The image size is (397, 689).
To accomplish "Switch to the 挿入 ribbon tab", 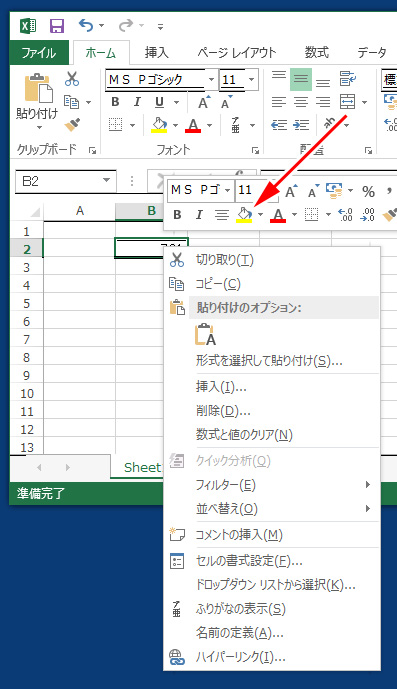I will (157, 53).
